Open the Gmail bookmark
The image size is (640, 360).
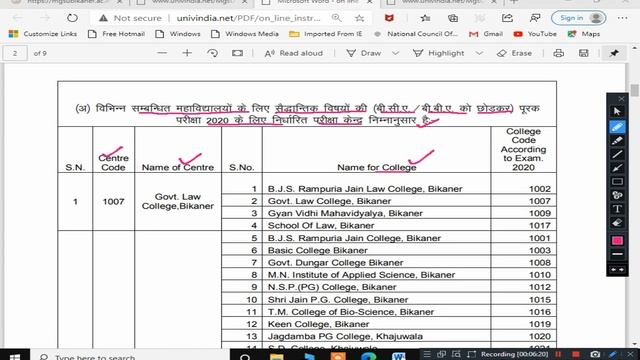coord(486,34)
